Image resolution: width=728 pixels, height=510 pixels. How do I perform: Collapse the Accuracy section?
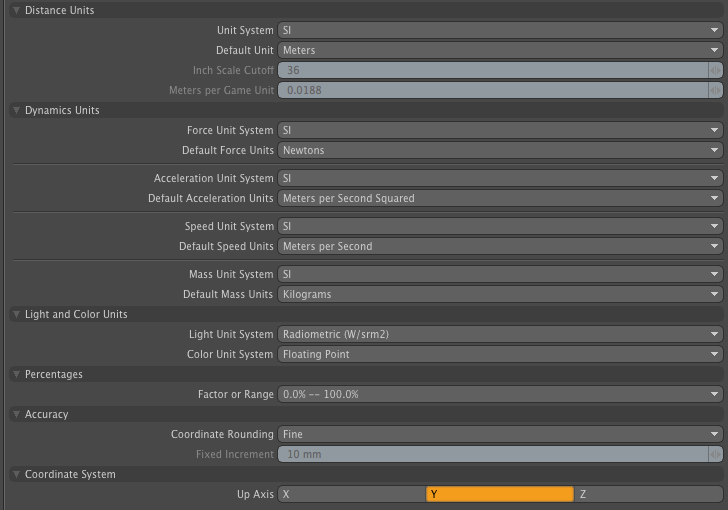(x=16, y=414)
